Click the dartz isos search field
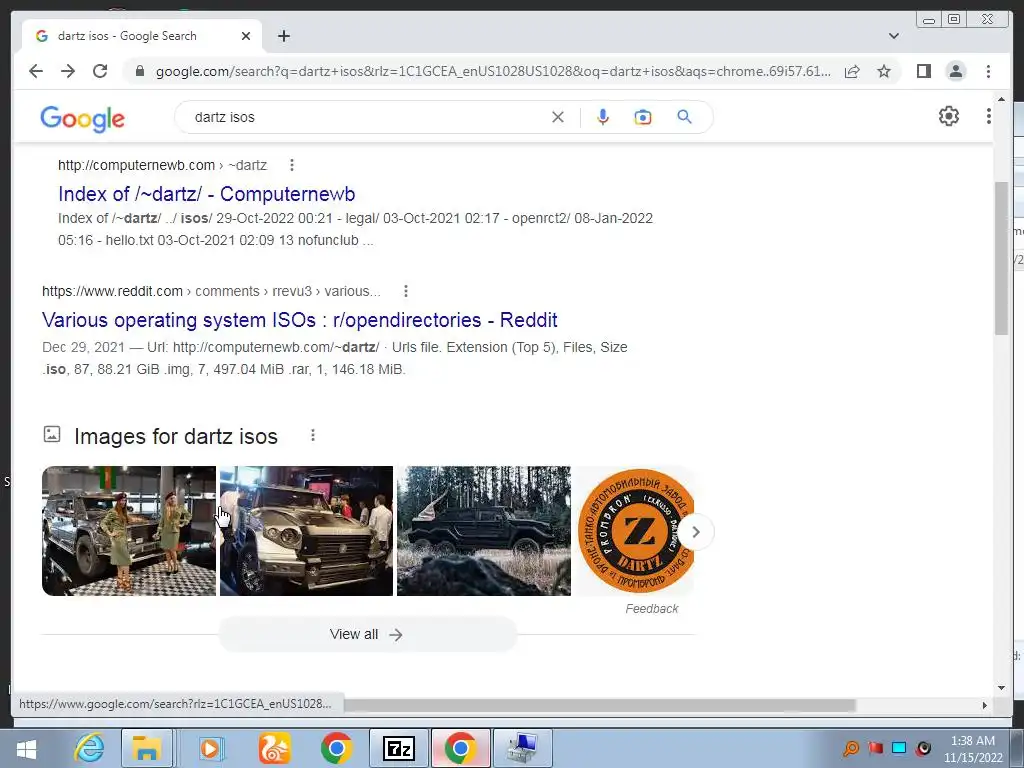The height and width of the screenshot is (768, 1024). click(366, 117)
